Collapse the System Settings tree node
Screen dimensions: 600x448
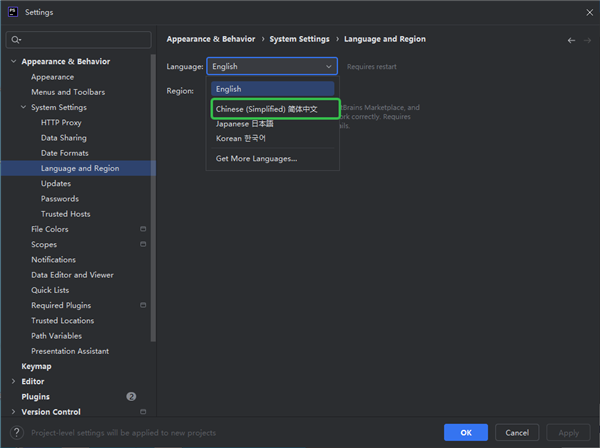[x=23, y=107]
